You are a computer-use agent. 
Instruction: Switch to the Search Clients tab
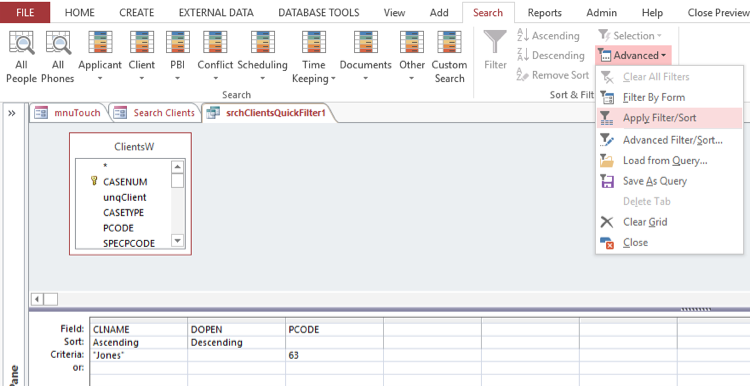coord(155,113)
